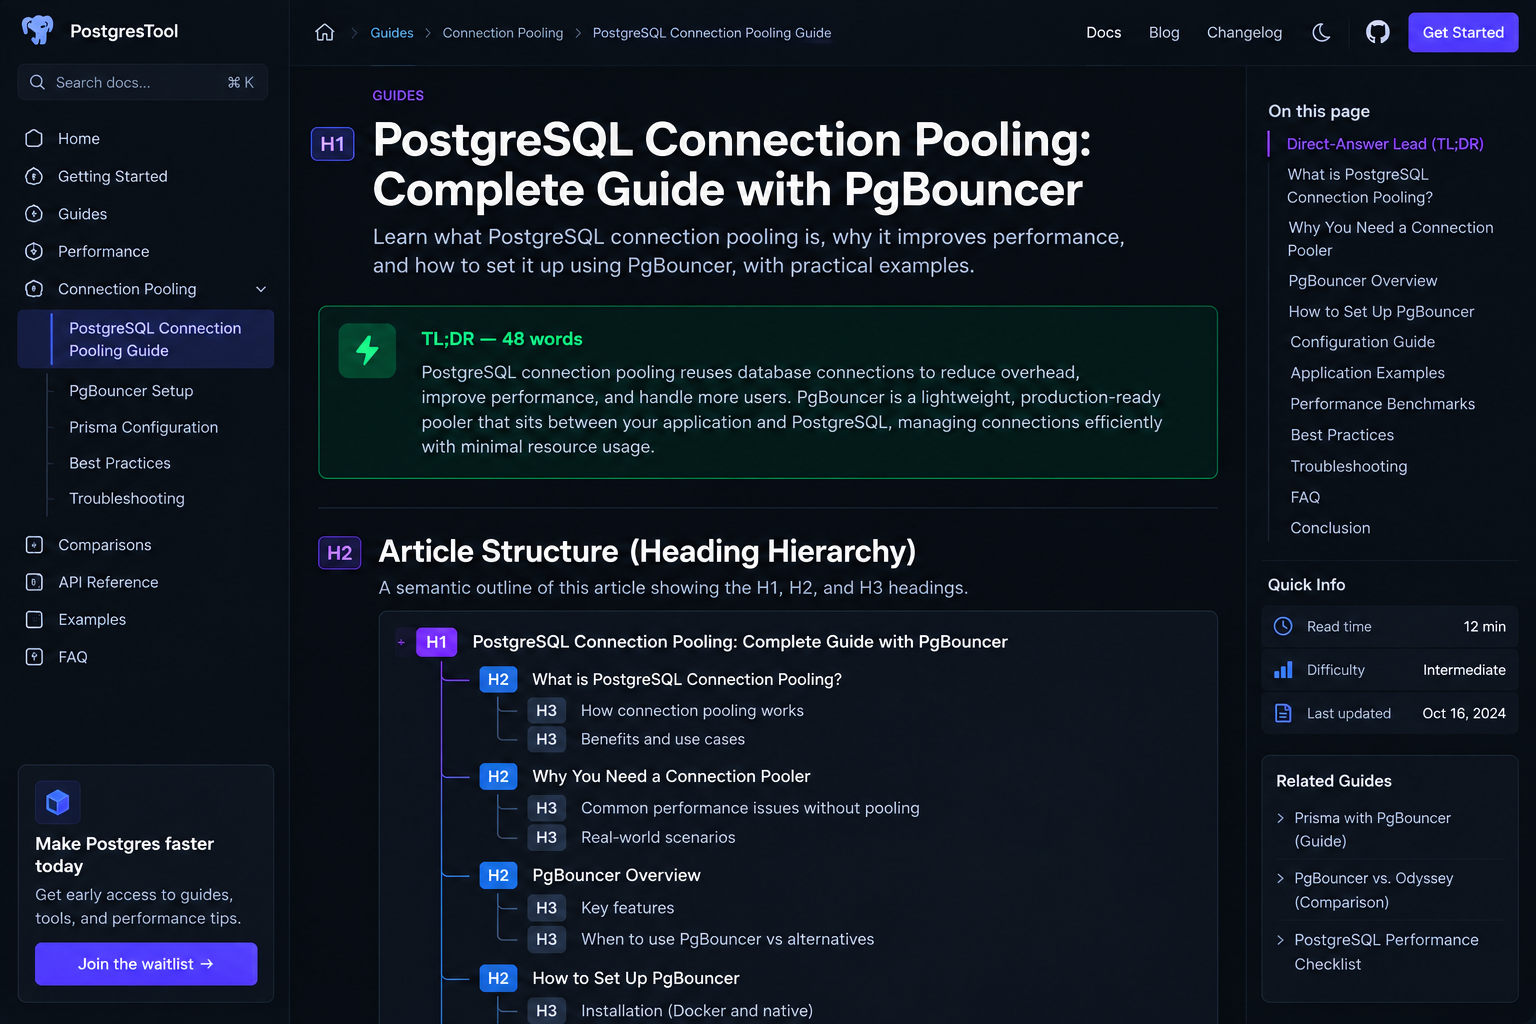The image size is (1536, 1024).
Task: Click the Examples sidebar icon
Action: (x=34, y=619)
